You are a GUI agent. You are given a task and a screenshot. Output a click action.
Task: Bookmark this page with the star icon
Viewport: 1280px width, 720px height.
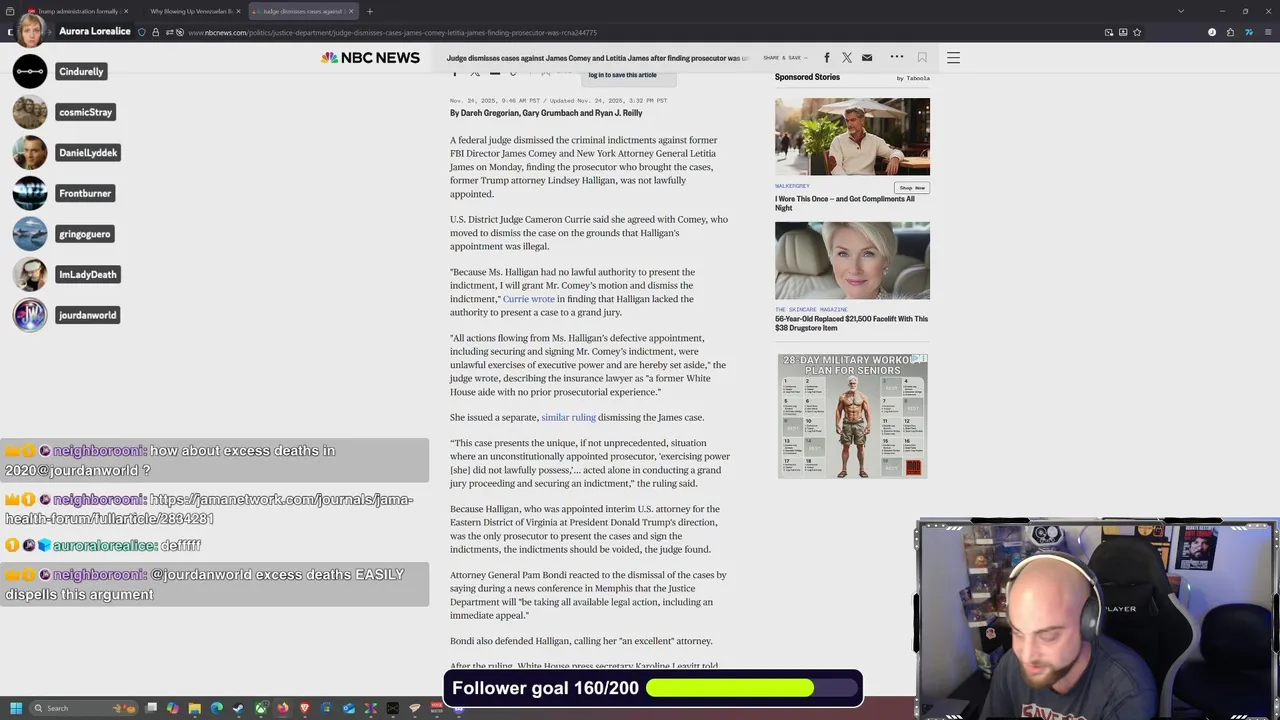[1137, 32]
